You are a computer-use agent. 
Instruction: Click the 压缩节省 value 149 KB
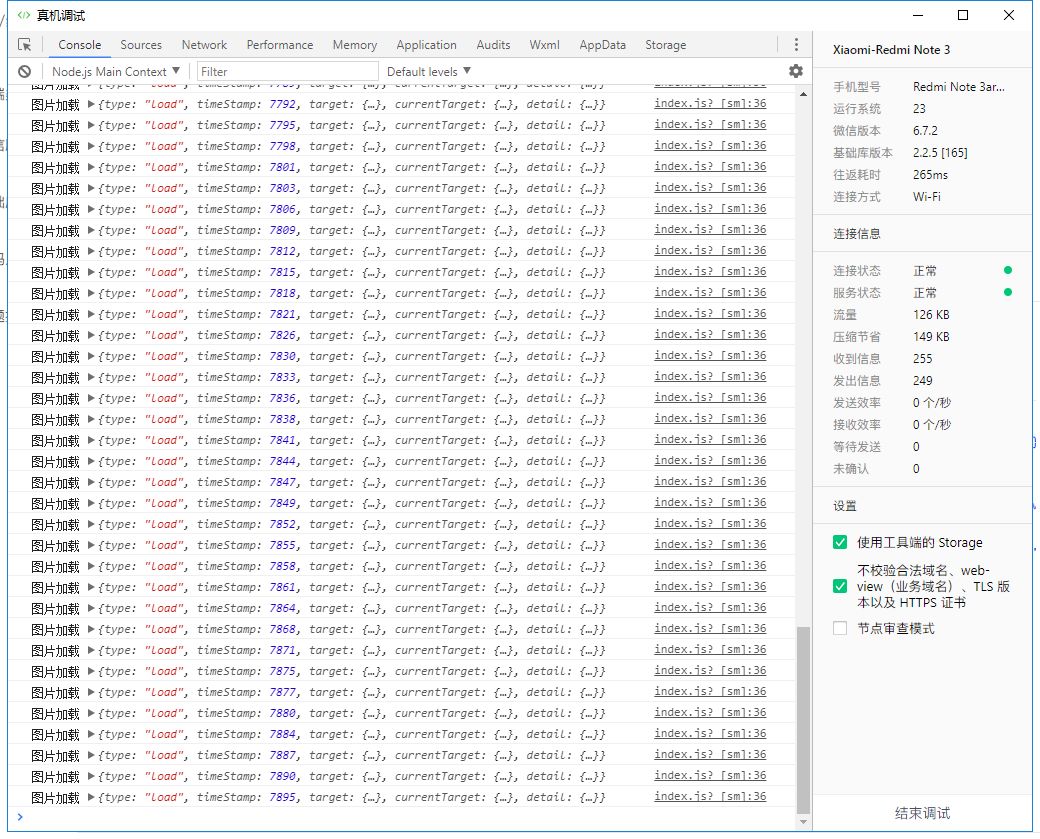tap(931, 336)
